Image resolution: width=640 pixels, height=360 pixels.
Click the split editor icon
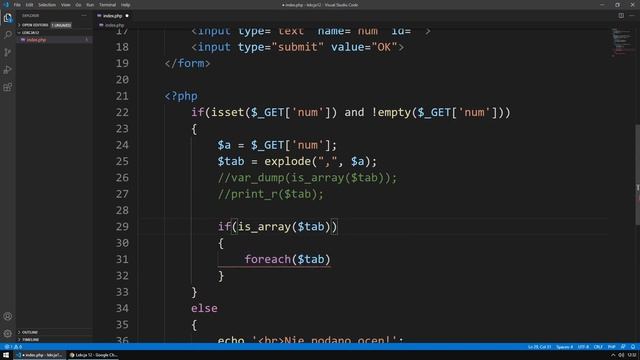pyautogui.click(x=621, y=16)
